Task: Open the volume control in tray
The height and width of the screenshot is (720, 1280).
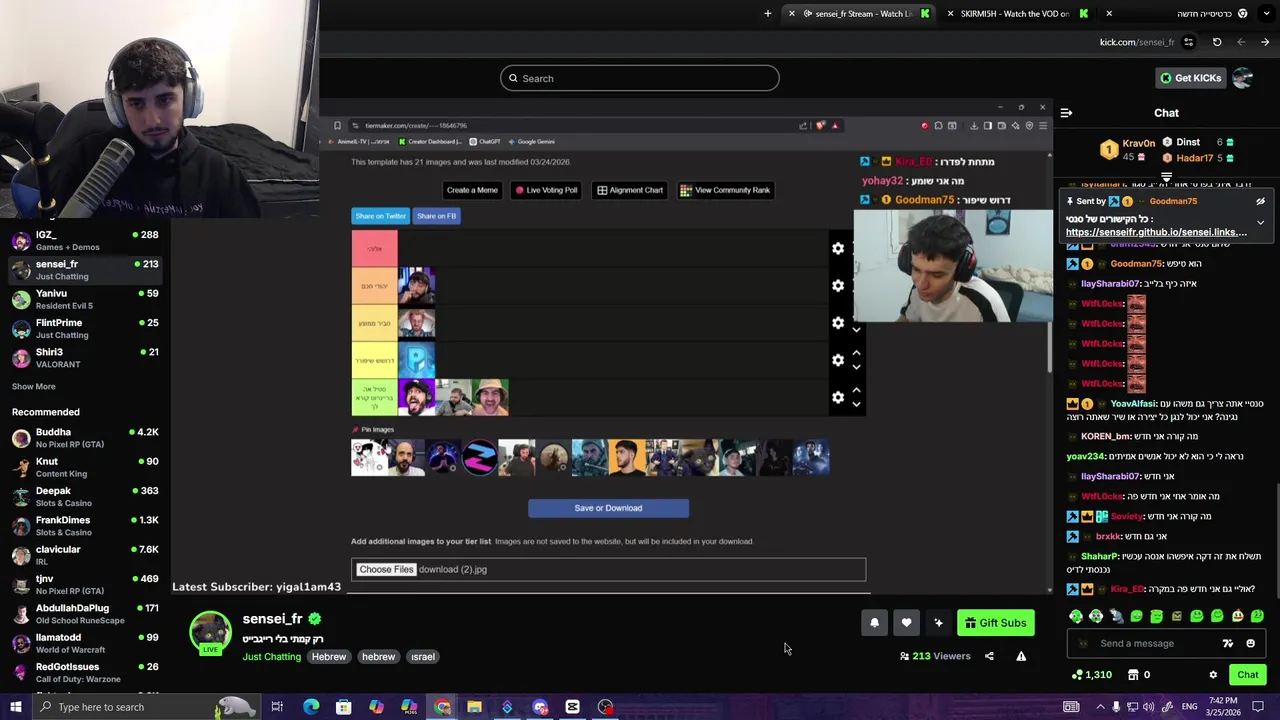Action: [1150, 707]
